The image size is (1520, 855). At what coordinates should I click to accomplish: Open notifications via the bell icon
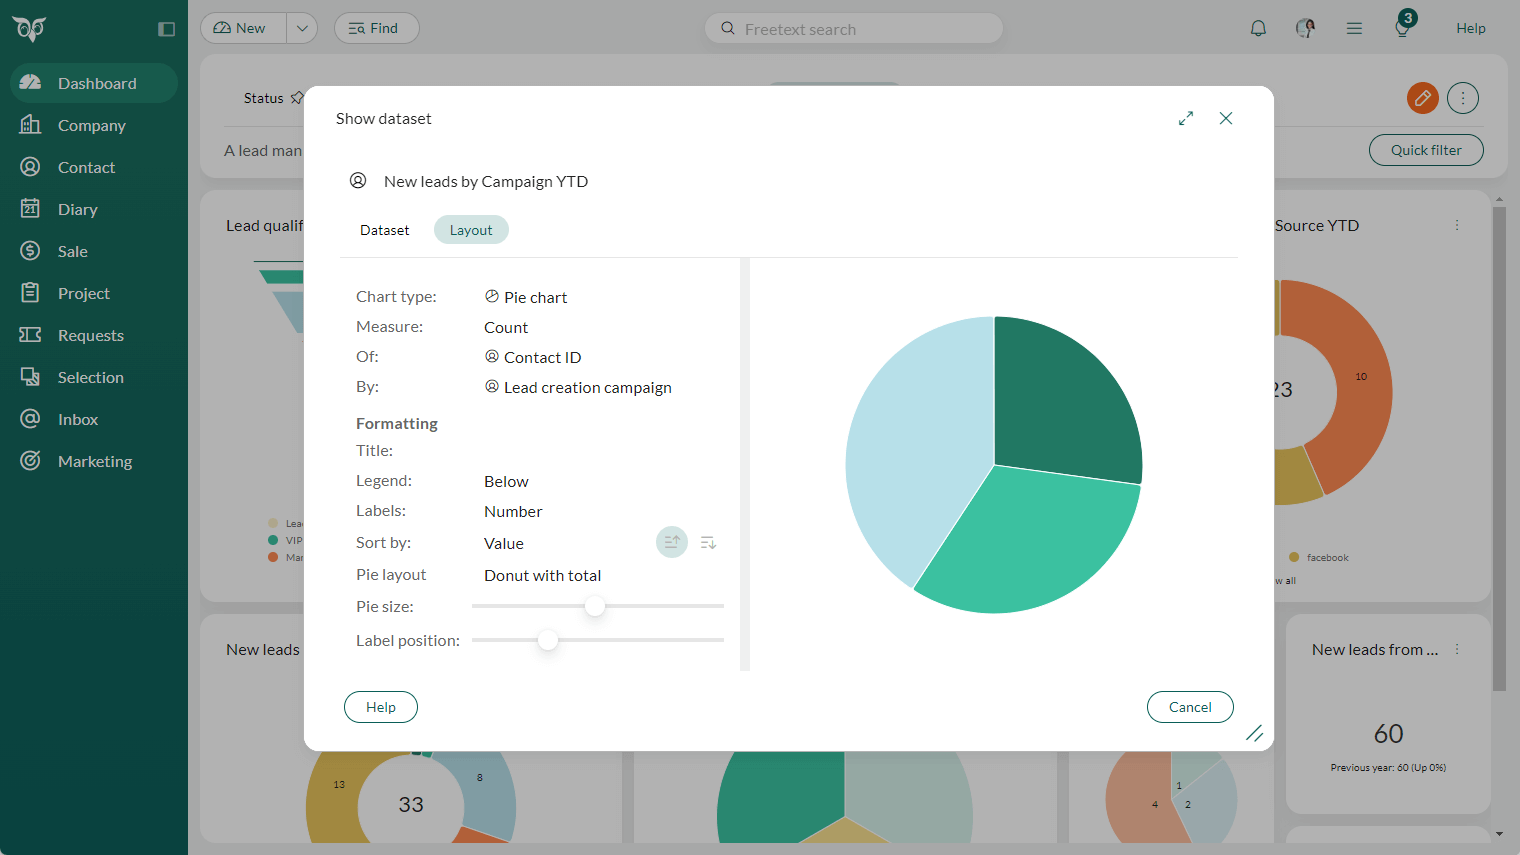tap(1258, 27)
